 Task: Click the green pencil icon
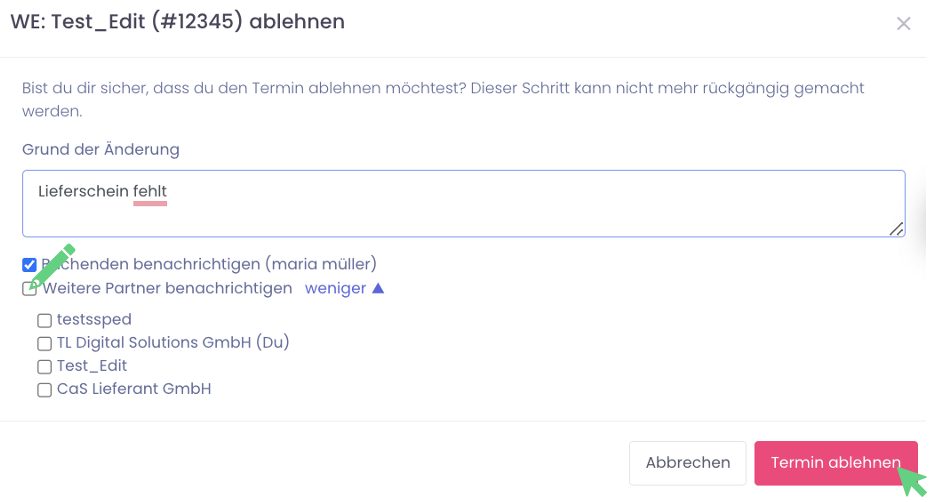click(52, 265)
